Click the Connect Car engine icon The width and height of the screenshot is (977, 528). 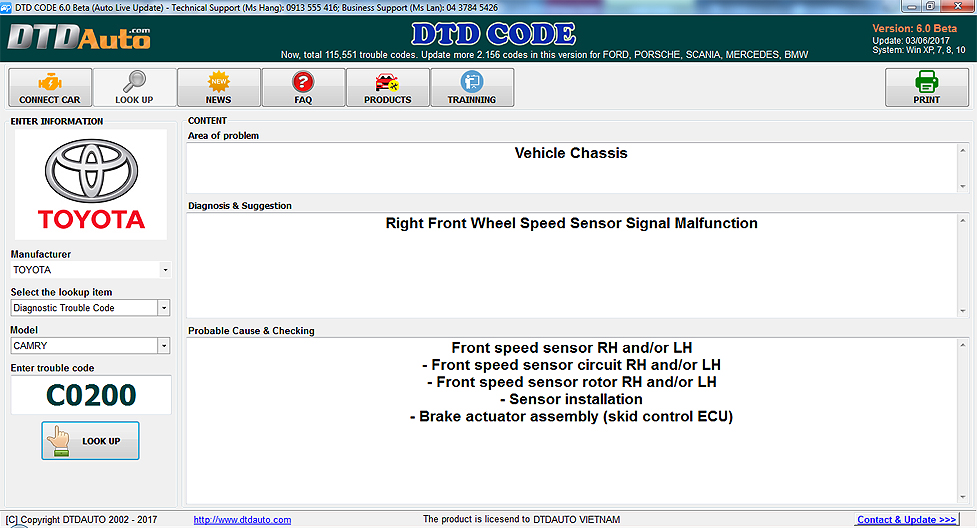[x=50, y=82]
